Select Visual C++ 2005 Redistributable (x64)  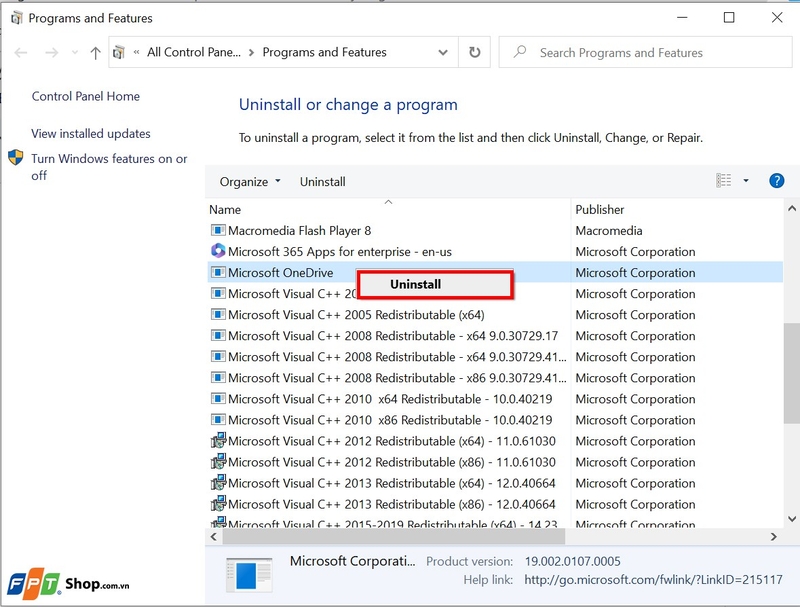point(495,315)
